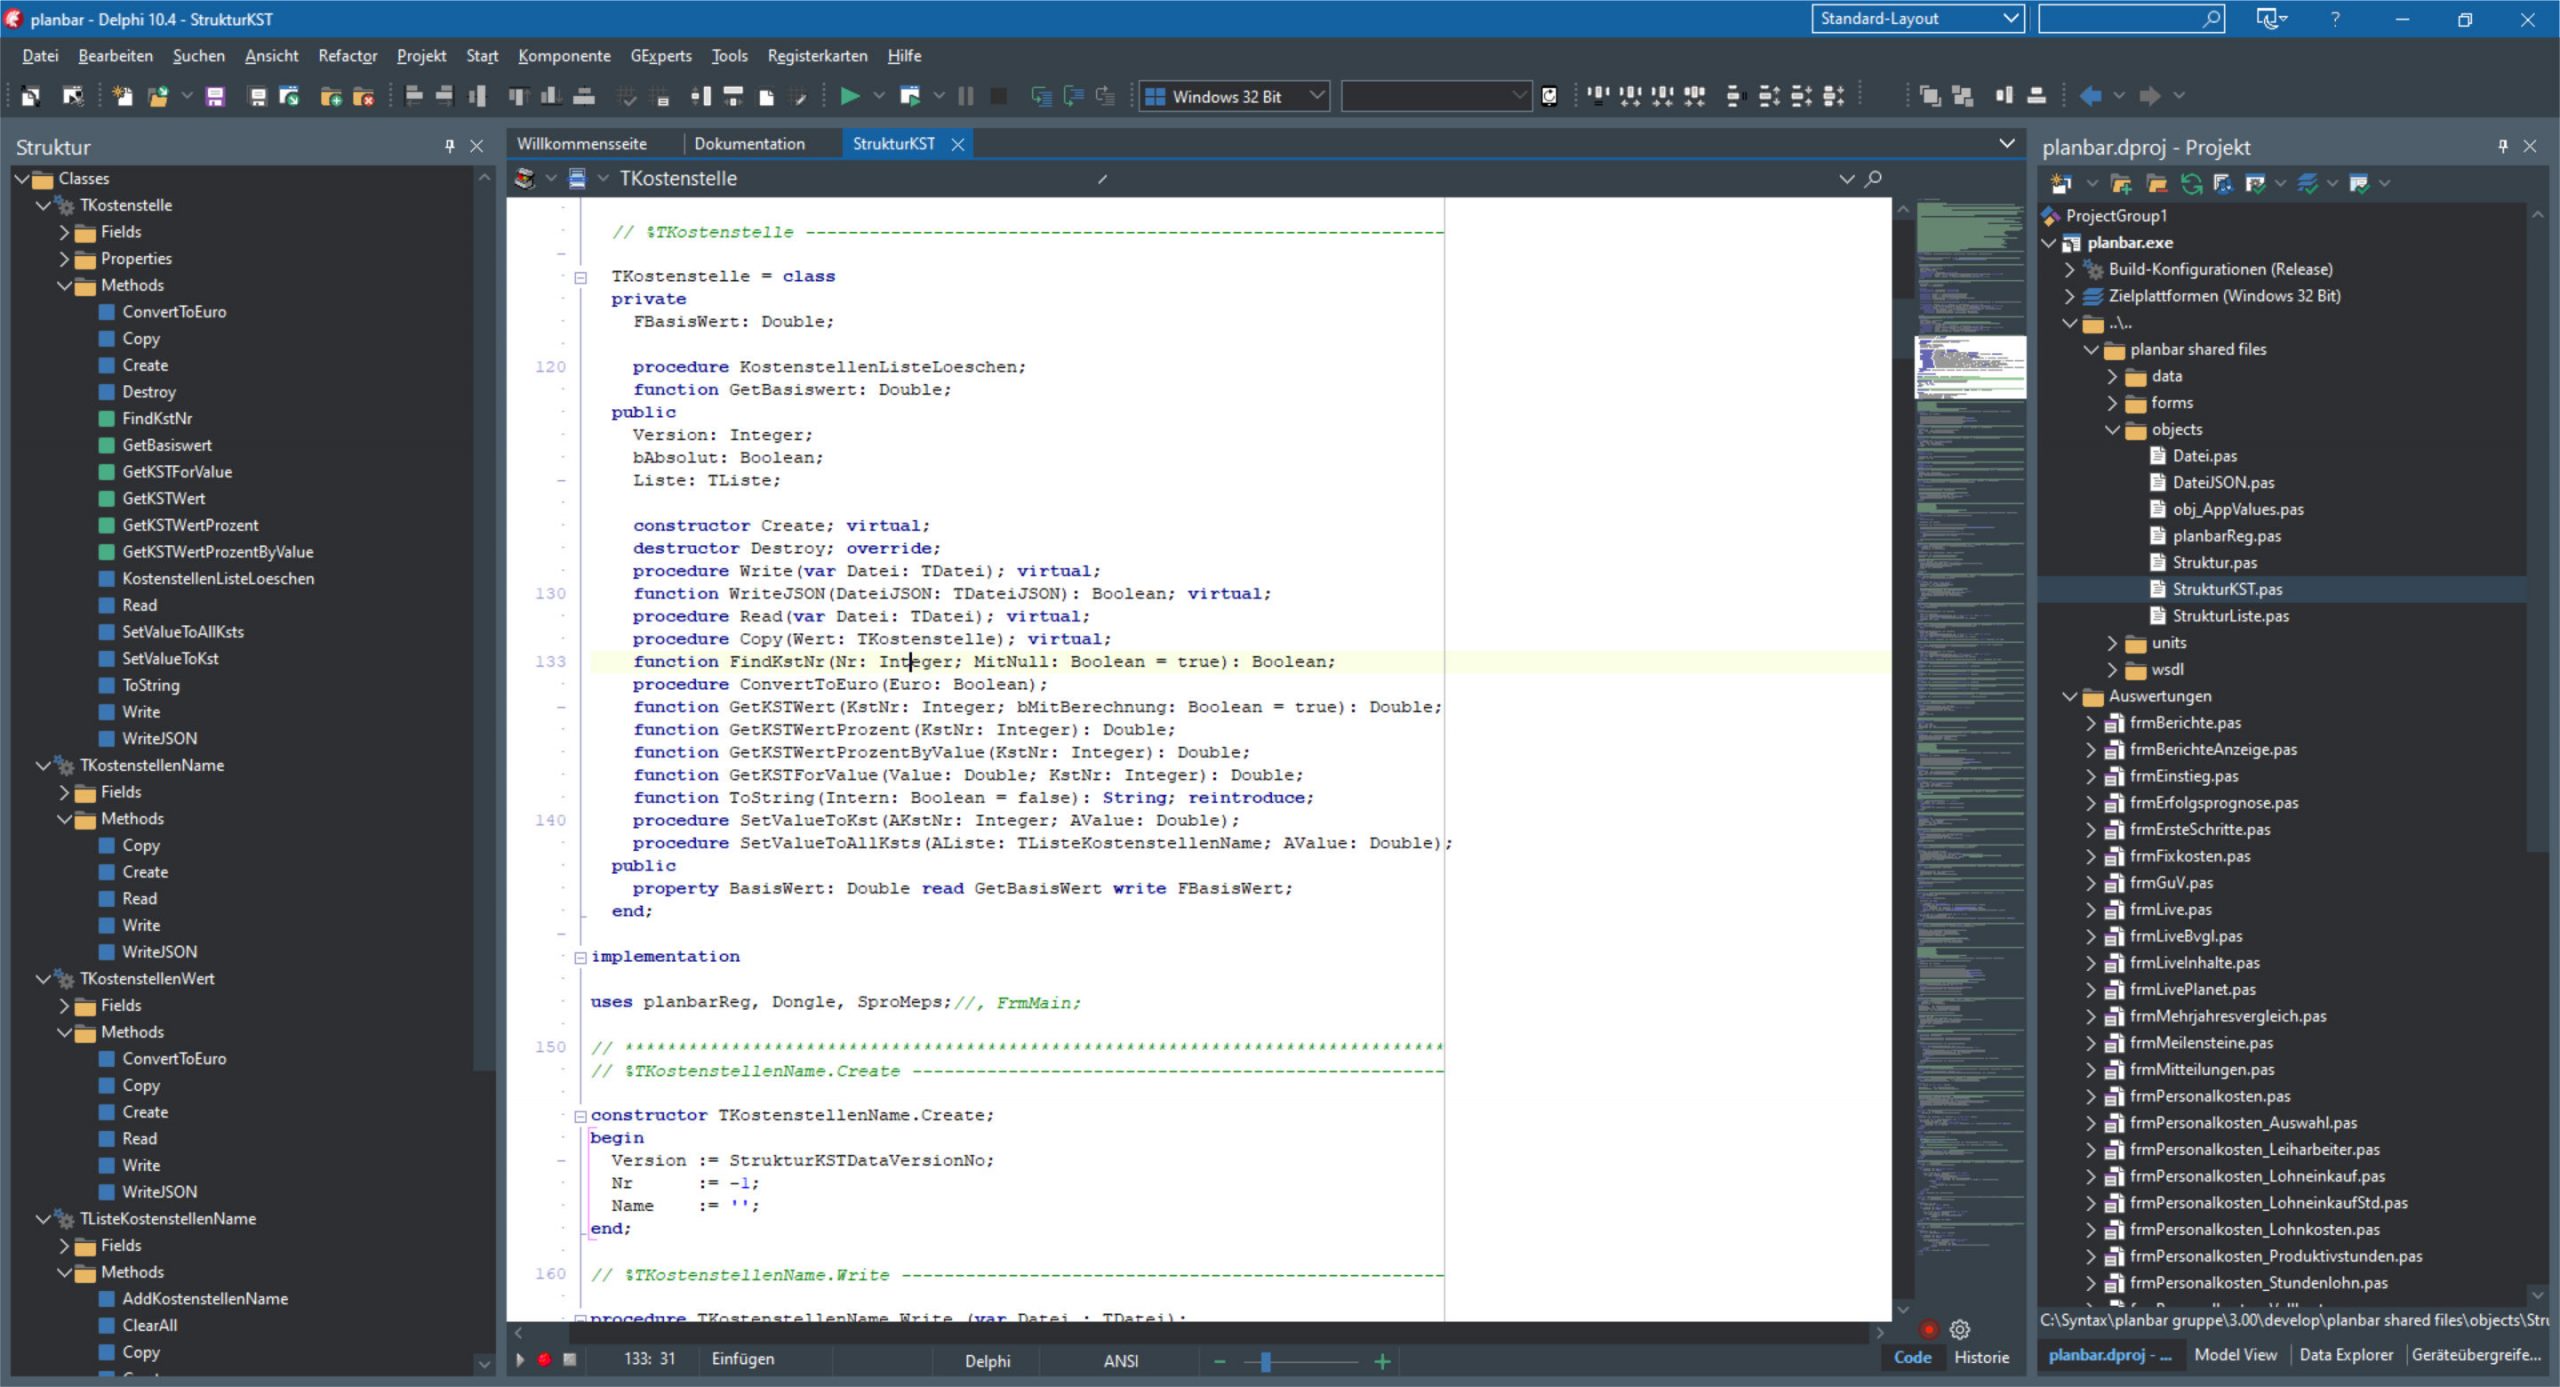Expand the Properties node under TKostenstelle
The image size is (2560, 1387).
click(64, 259)
